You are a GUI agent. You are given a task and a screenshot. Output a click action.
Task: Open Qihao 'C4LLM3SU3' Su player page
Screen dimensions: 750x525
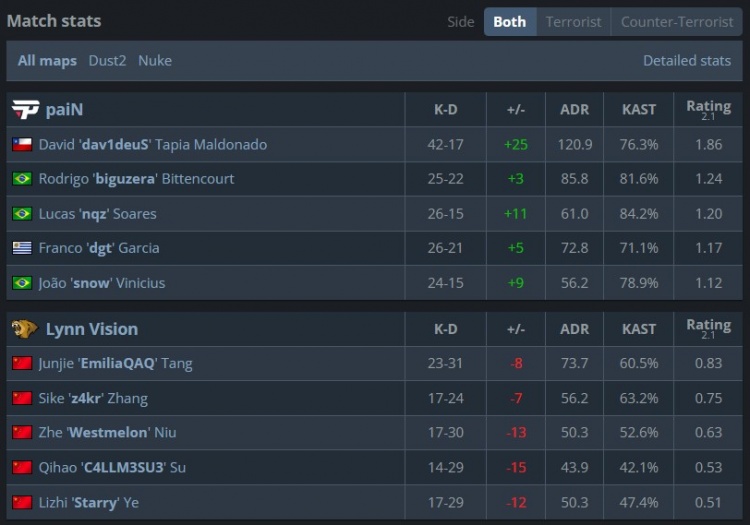pos(112,468)
